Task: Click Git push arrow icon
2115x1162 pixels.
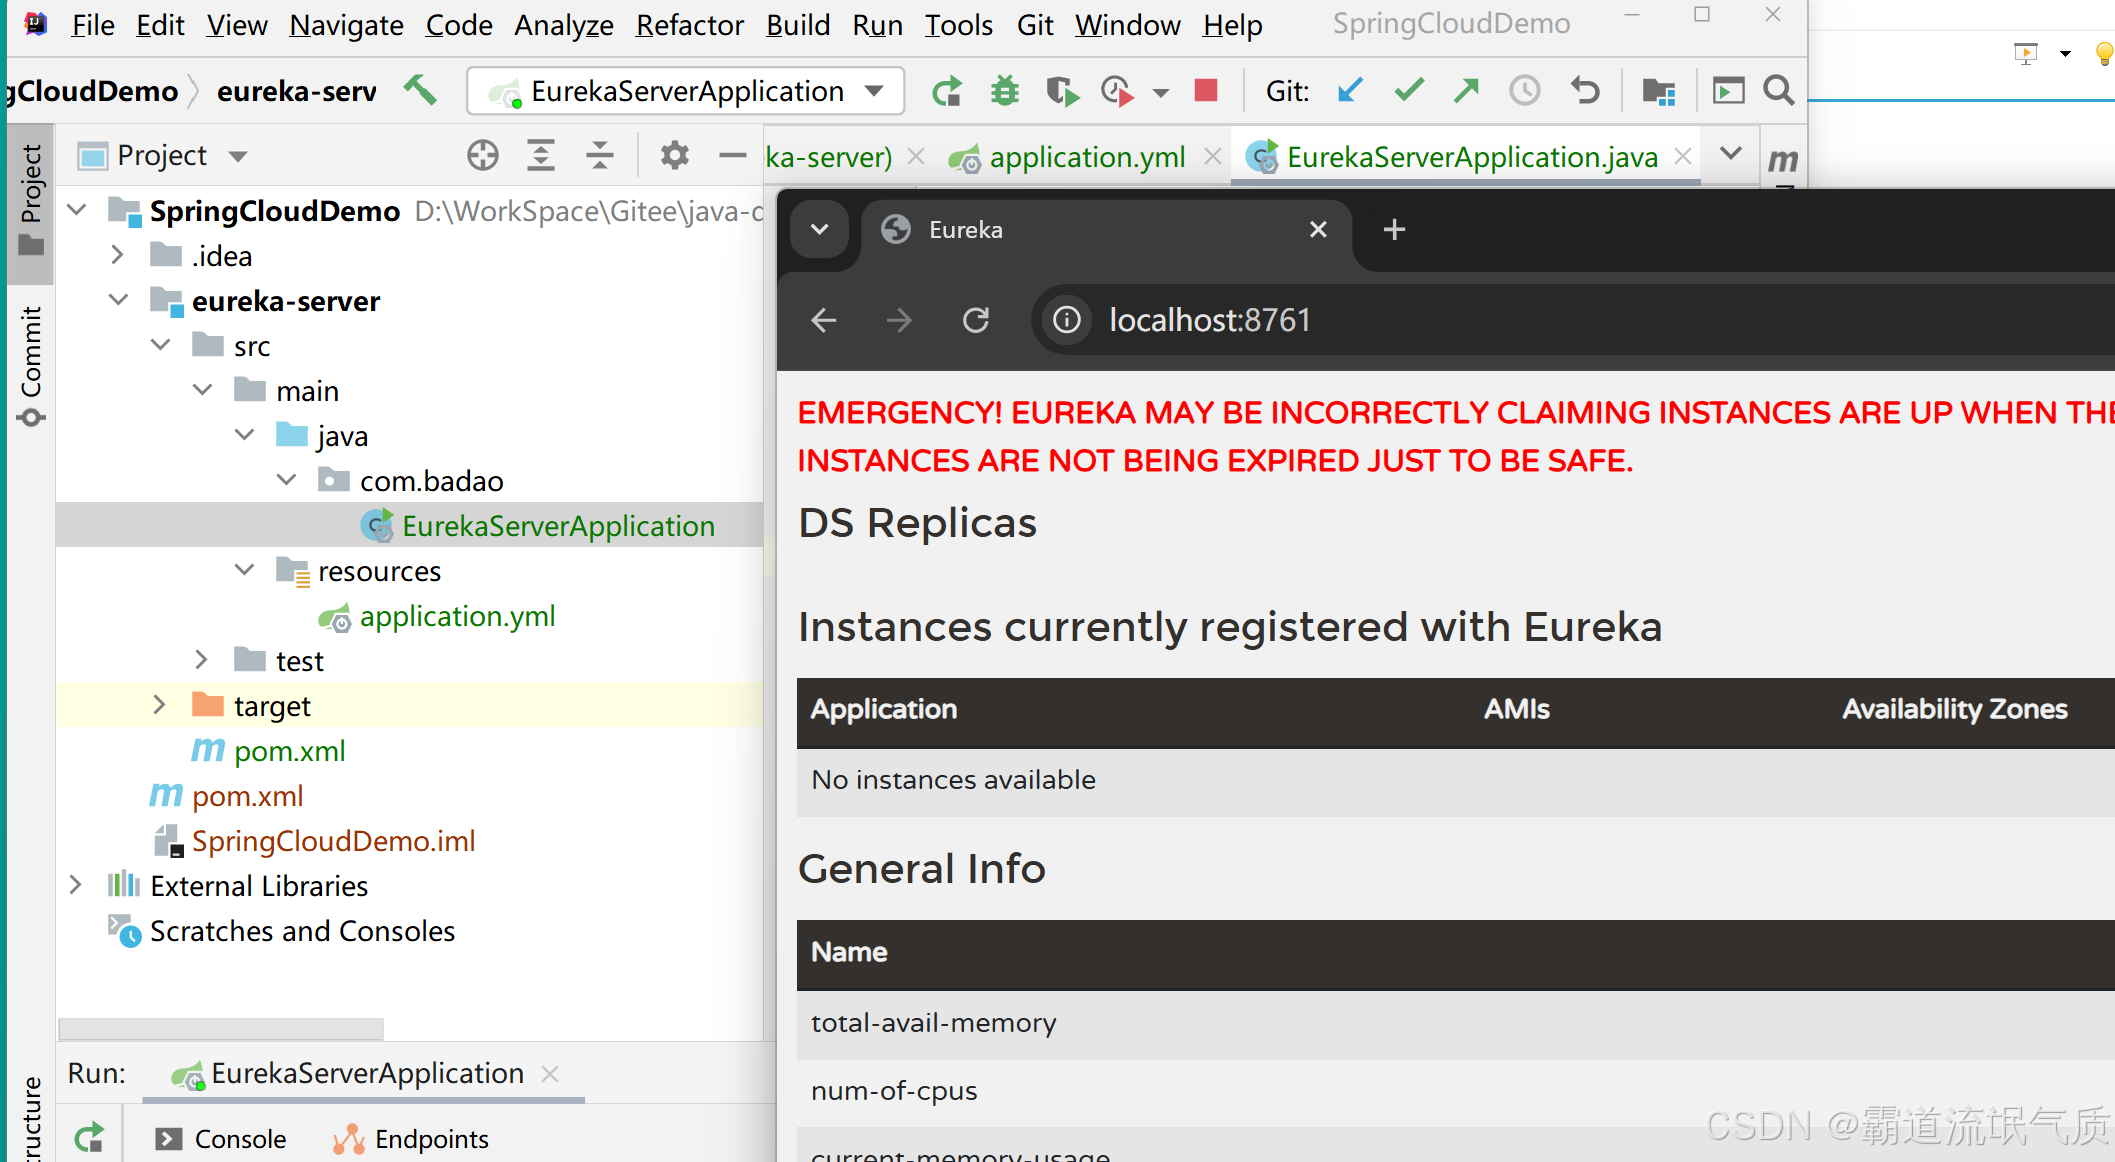Action: point(1466,91)
